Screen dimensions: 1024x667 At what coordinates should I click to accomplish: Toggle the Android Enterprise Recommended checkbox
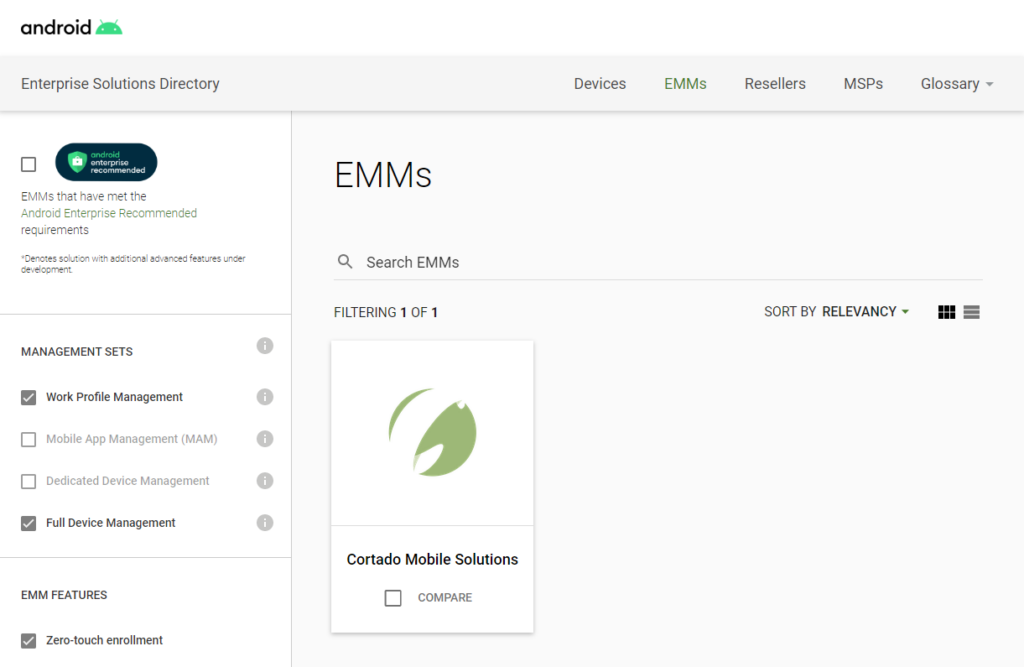tap(29, 164)
